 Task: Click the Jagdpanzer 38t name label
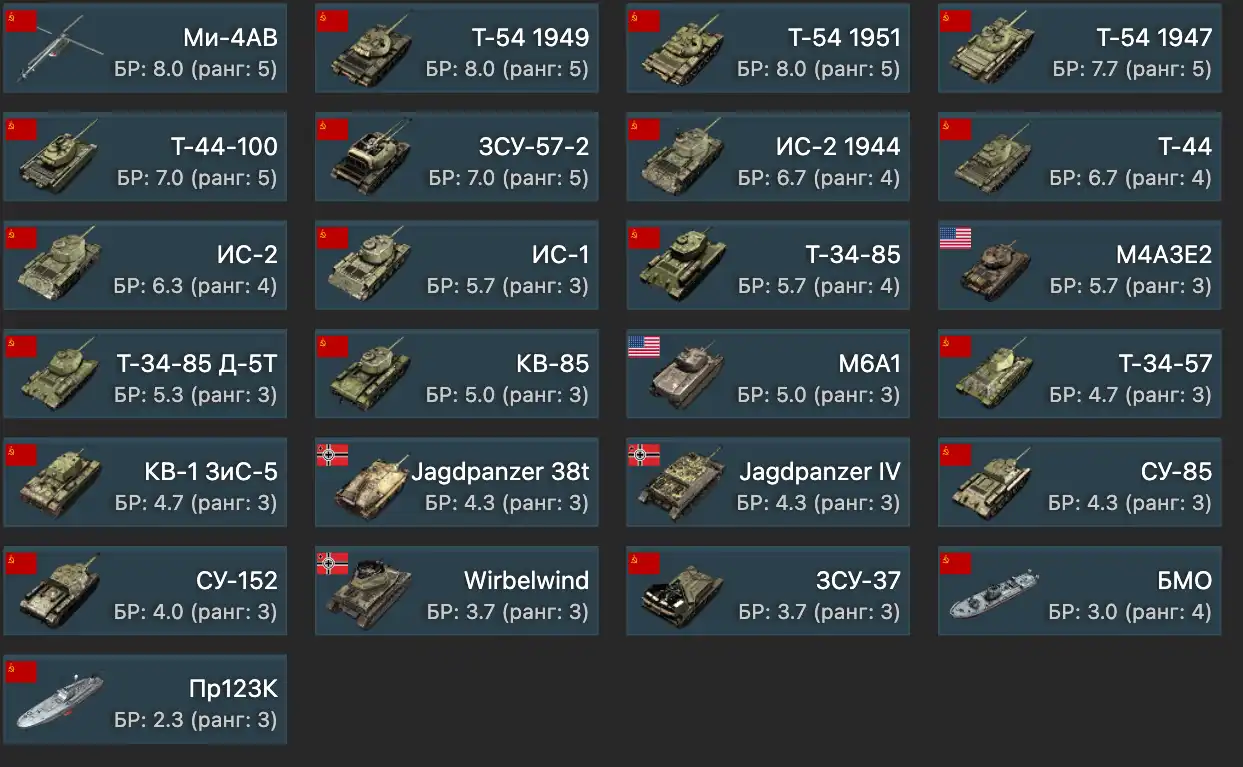click(x=500, y=472)
